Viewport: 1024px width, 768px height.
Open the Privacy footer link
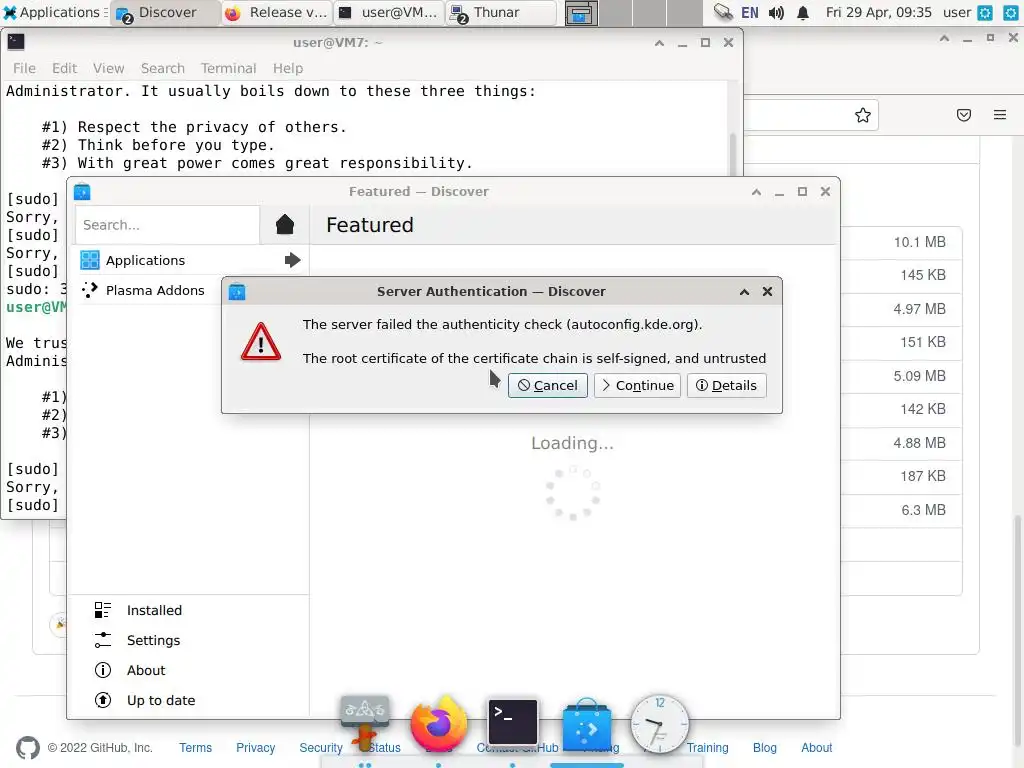pos(255,748)
